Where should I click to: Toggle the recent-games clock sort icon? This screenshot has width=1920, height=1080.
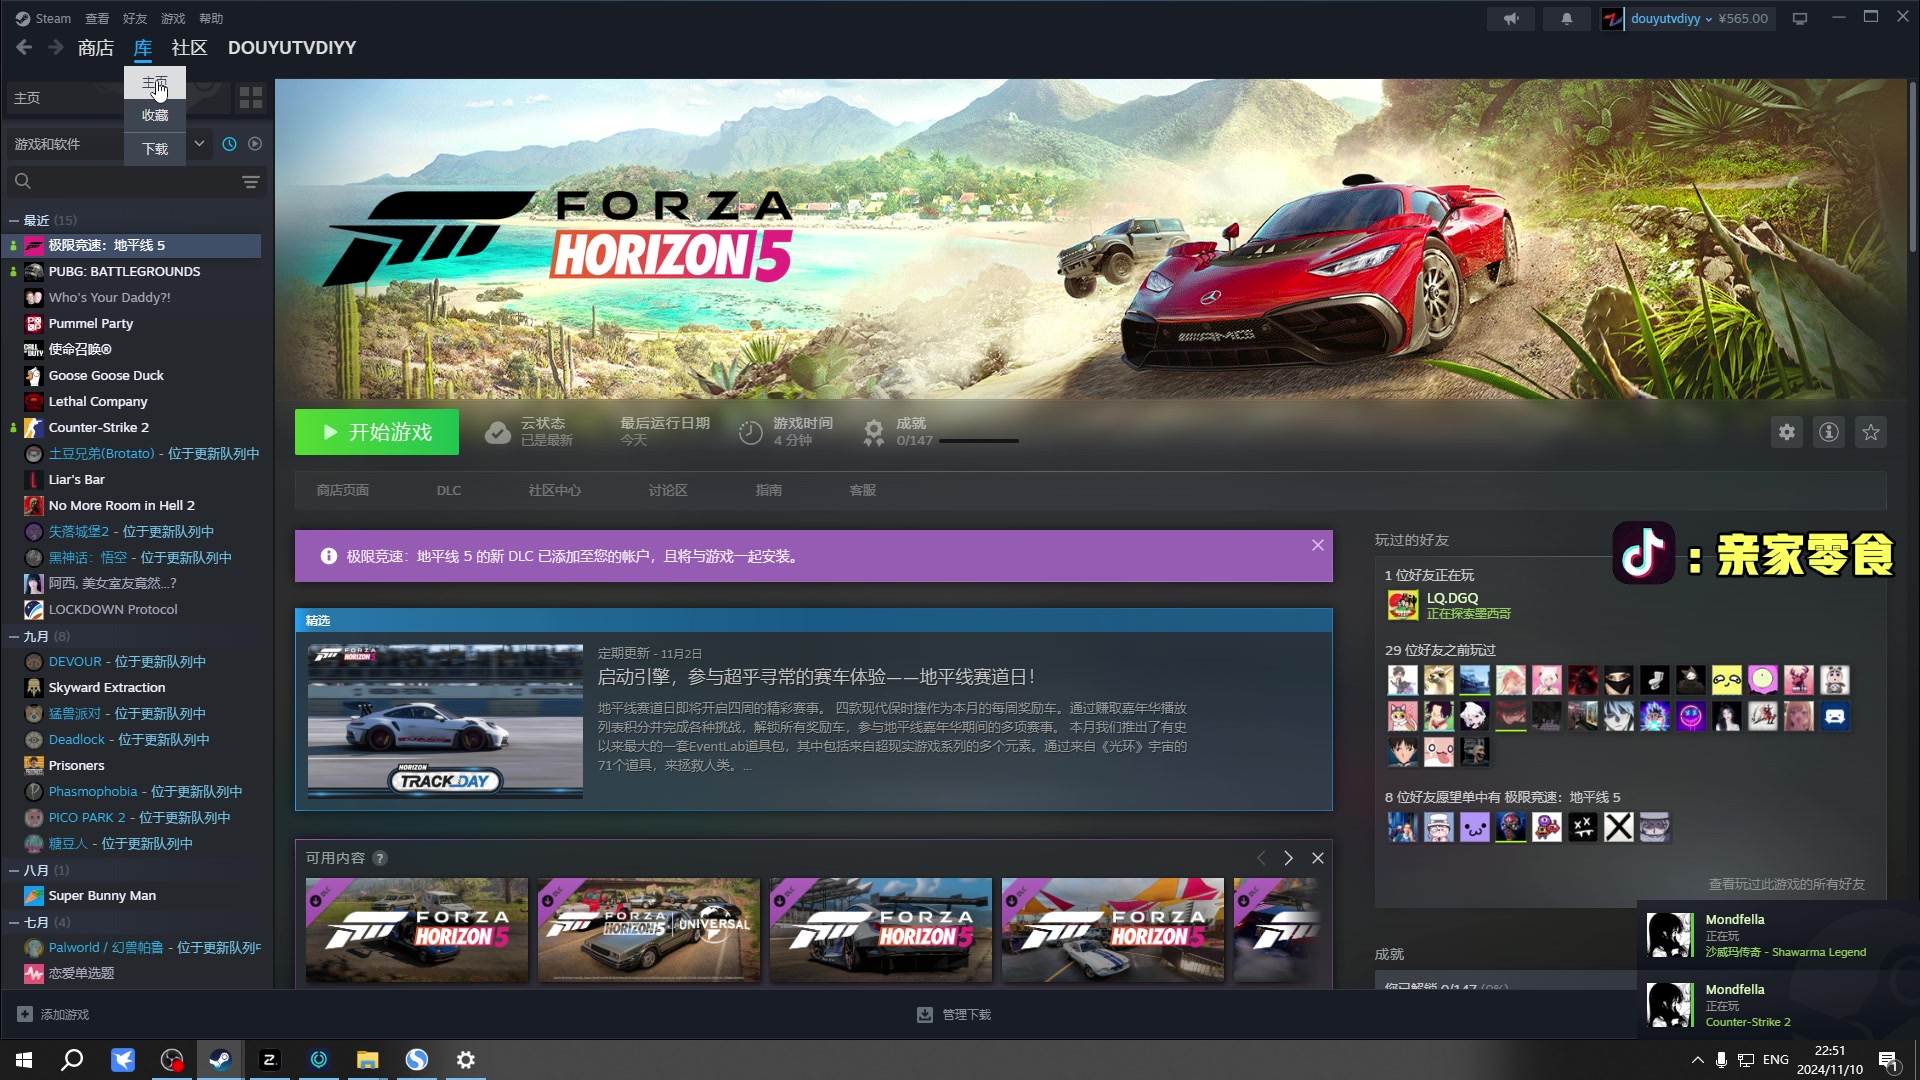click(229, 144)
